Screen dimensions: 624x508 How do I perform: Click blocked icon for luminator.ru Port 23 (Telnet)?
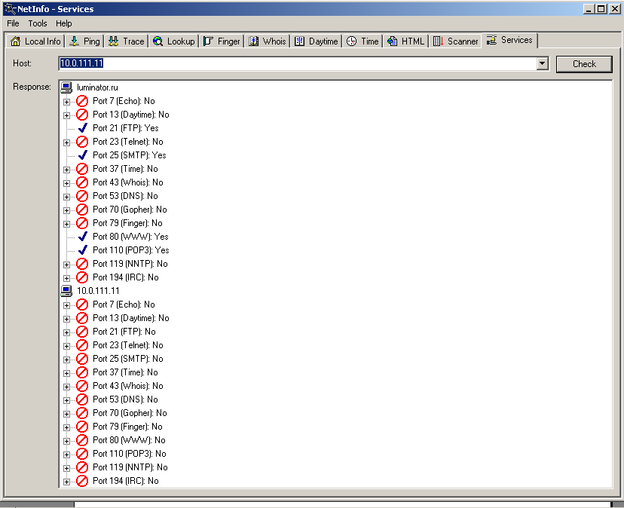[82, 142]
